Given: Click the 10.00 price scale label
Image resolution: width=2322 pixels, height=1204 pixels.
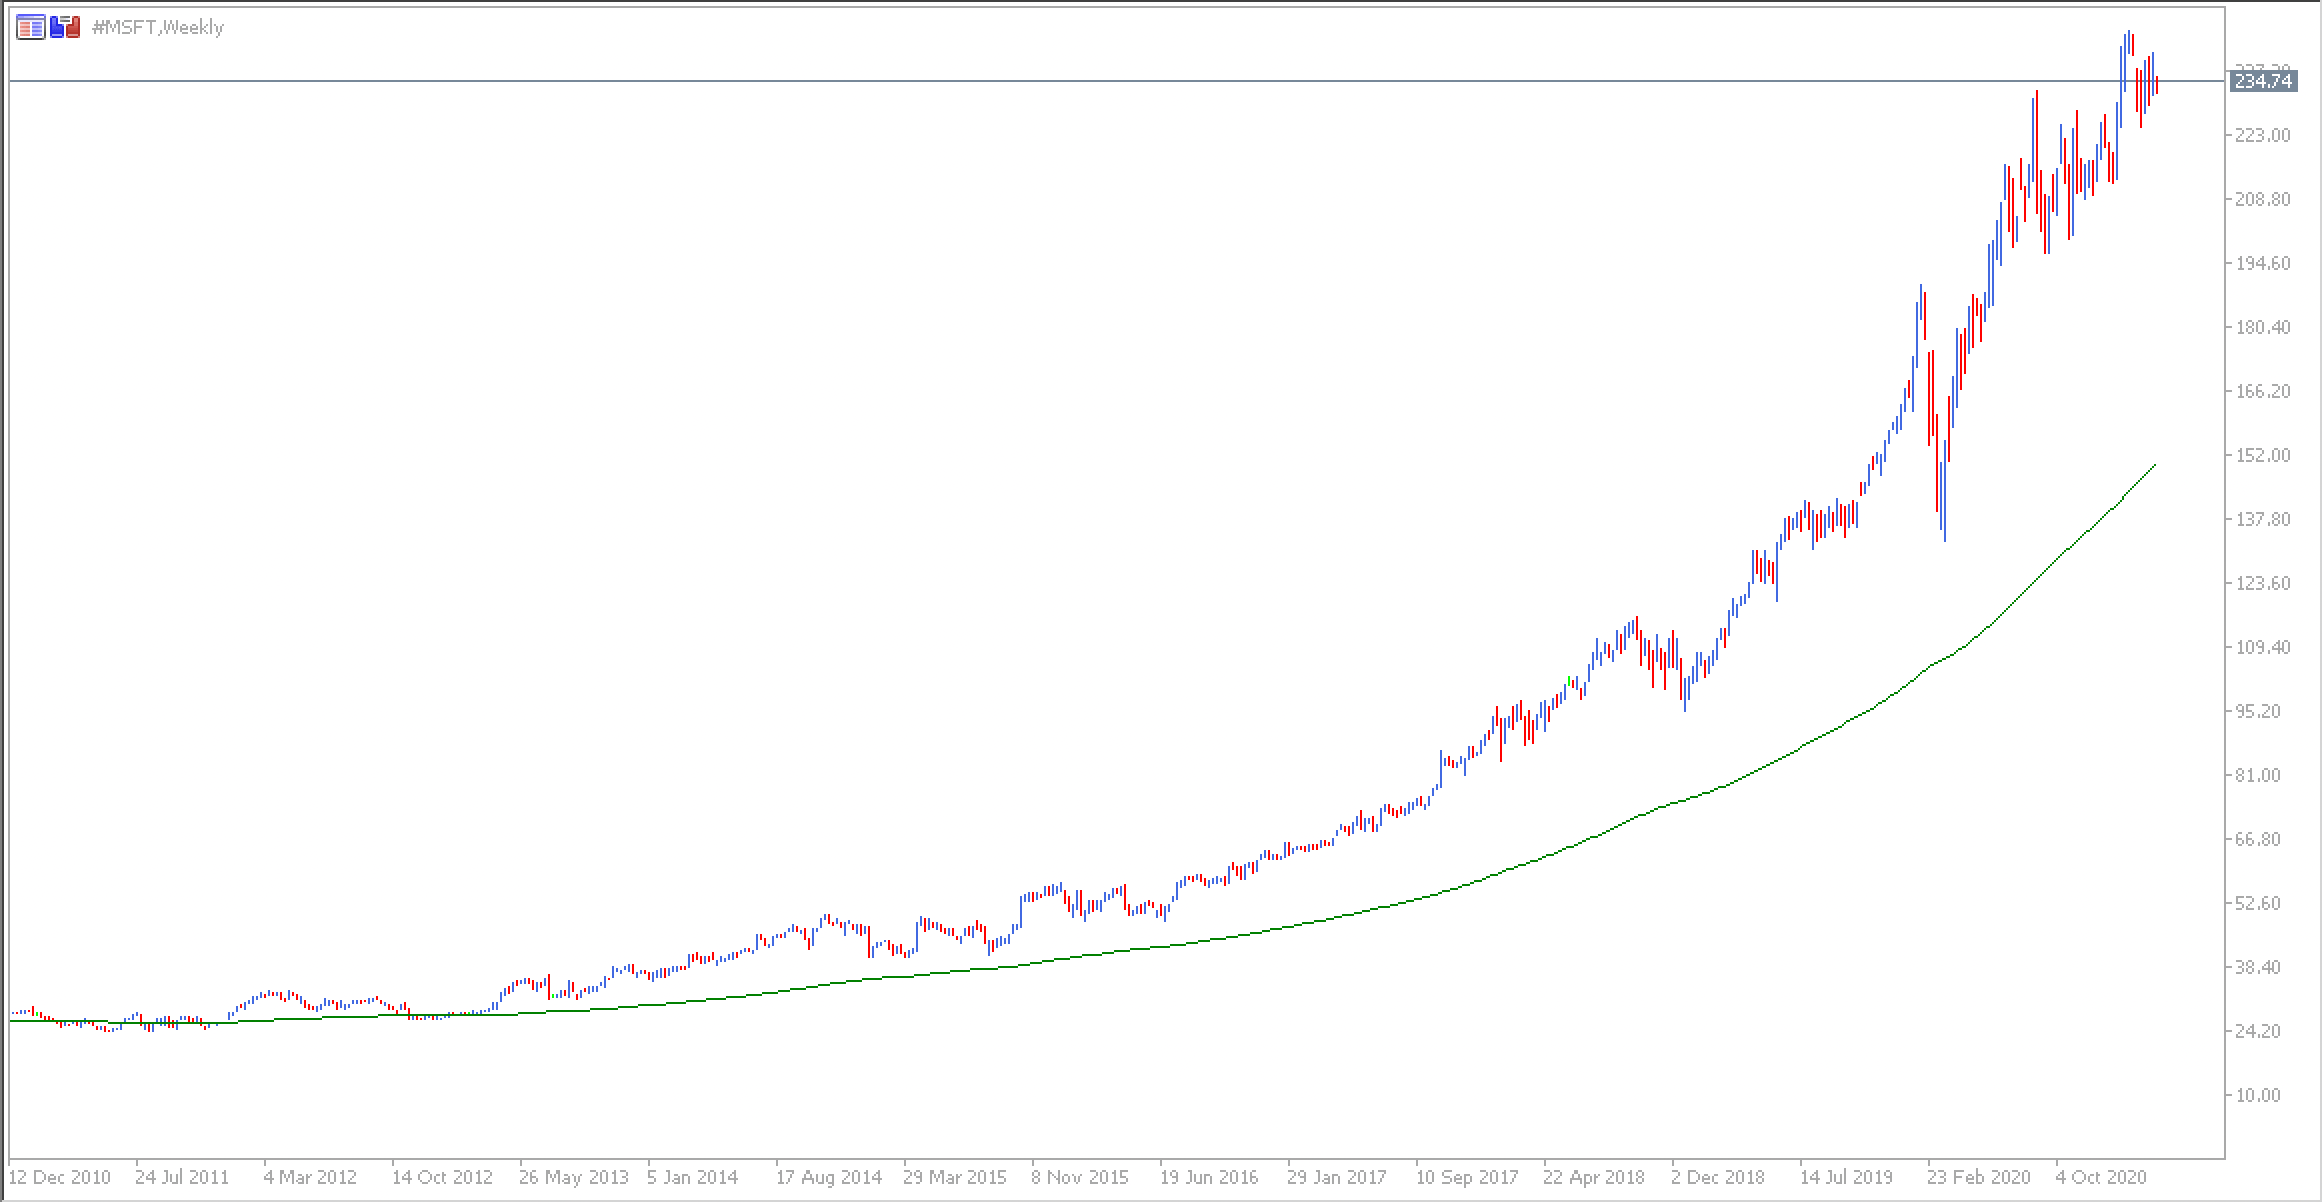Looking at the screenshot, I should point(2266,1095).
